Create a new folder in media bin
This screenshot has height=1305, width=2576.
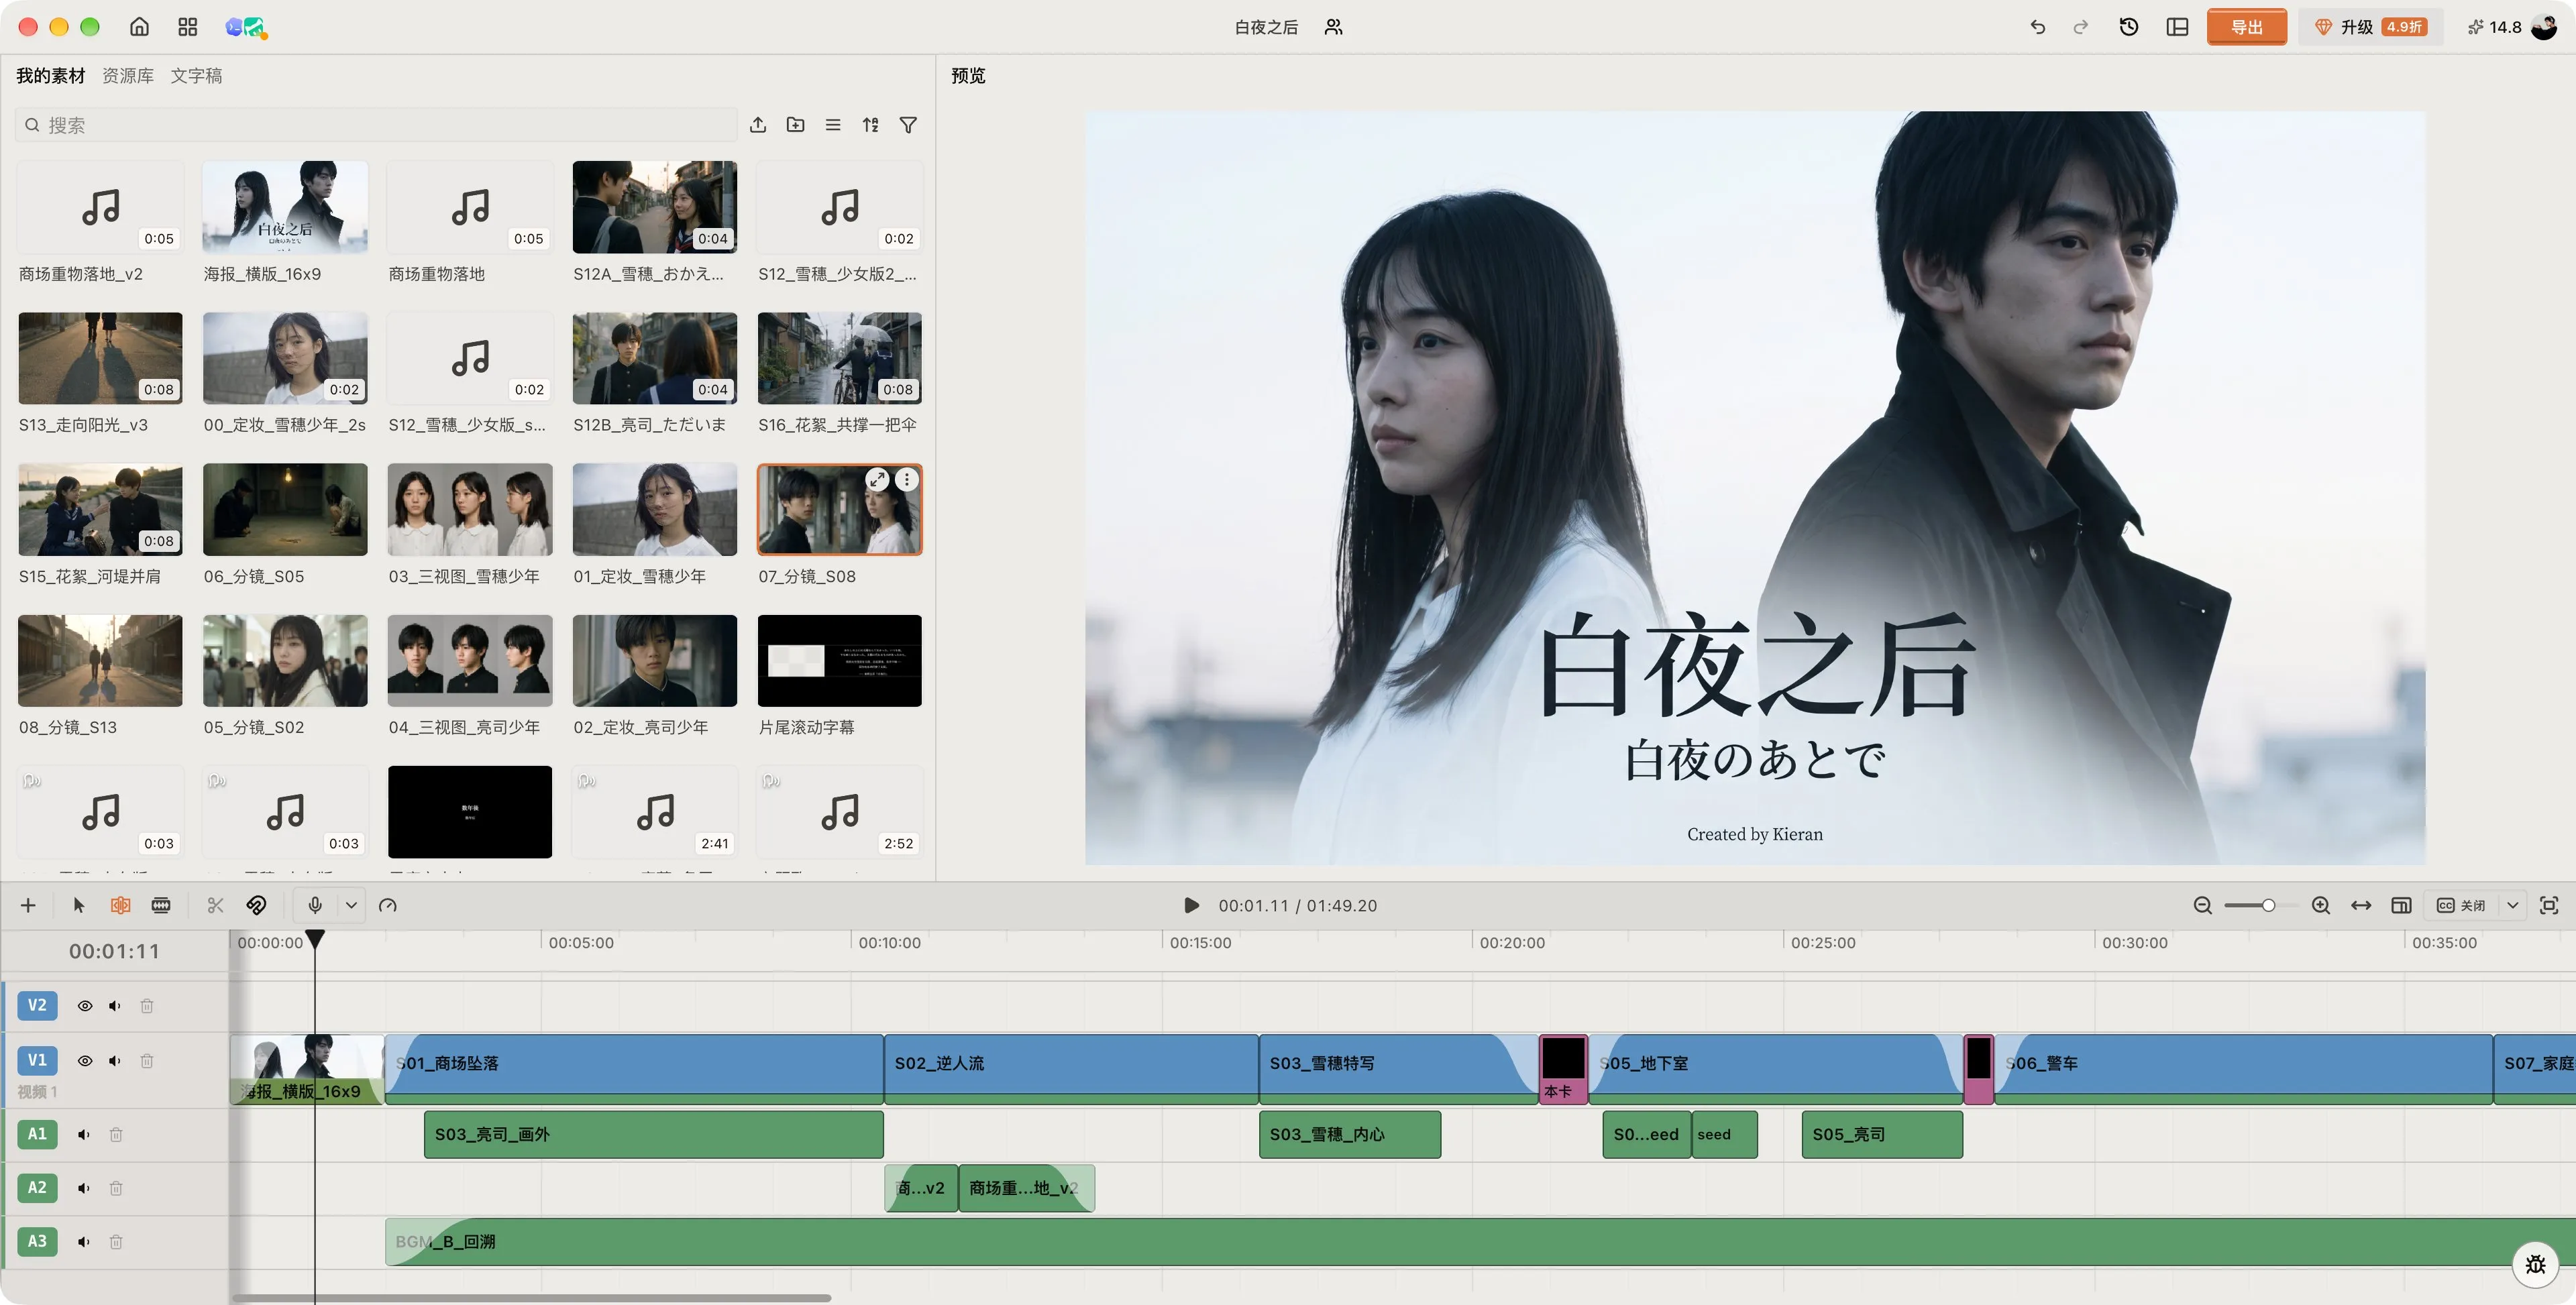(795, 125)
